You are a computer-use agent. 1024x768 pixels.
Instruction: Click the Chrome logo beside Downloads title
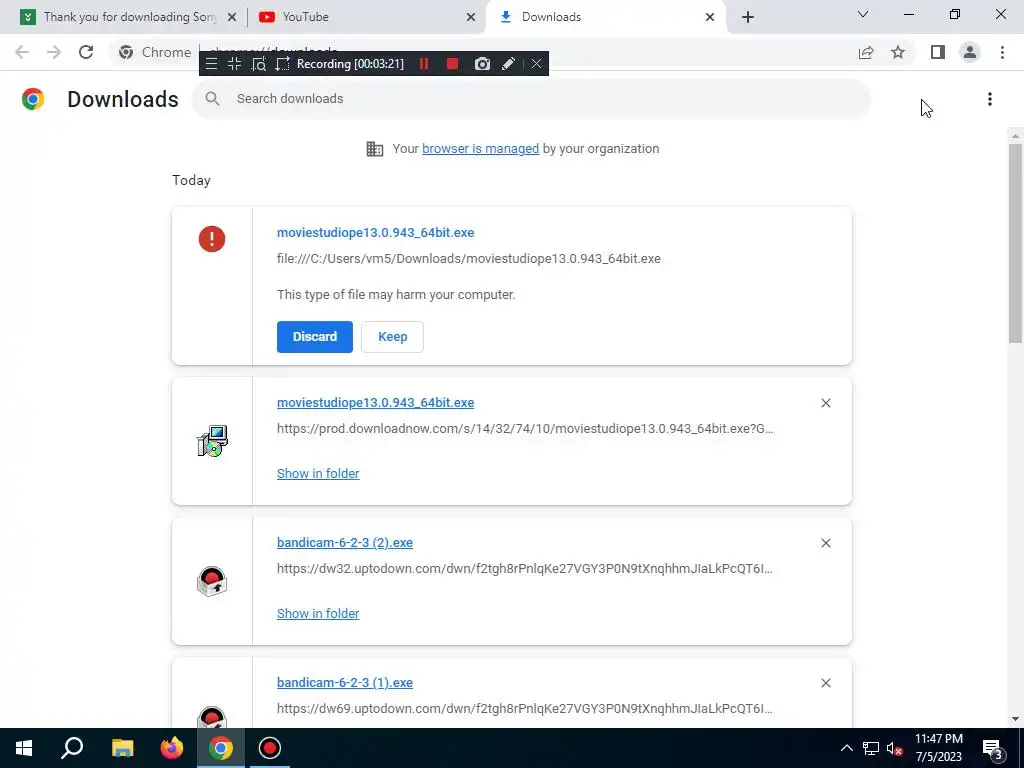point(33,99)
